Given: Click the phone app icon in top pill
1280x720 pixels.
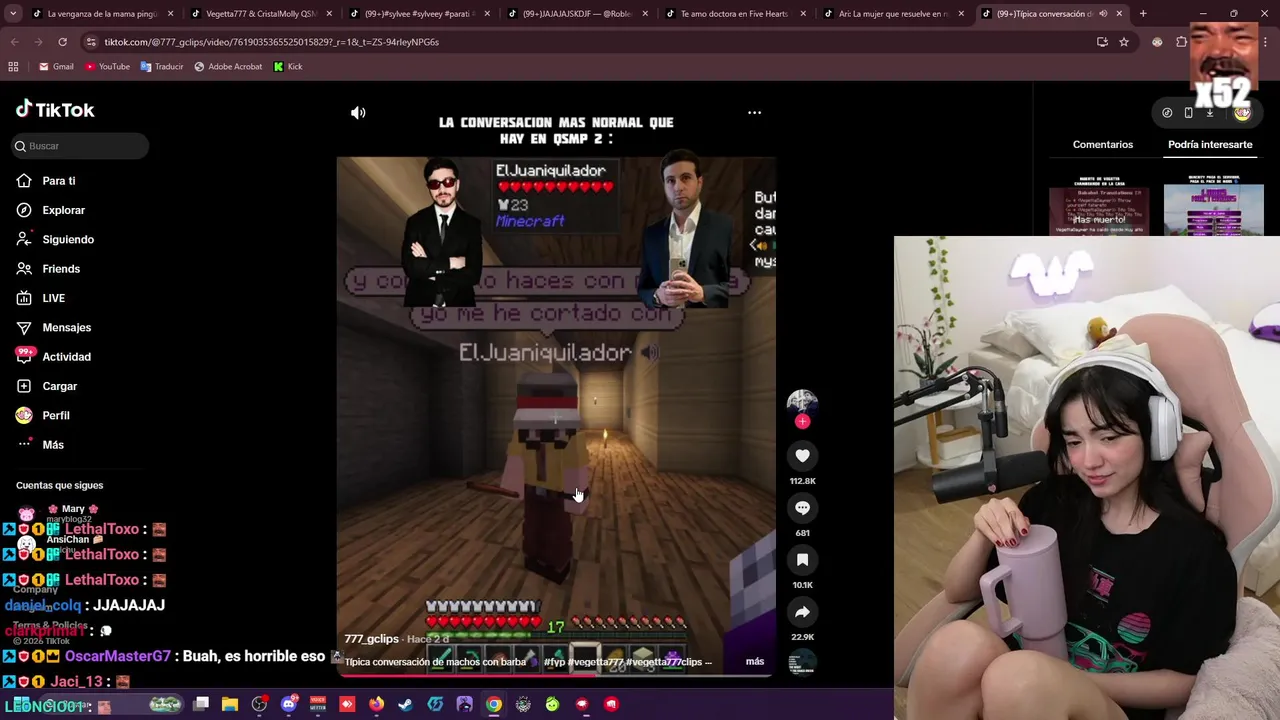Looking at the screenshot, I should click(1188, 113).
